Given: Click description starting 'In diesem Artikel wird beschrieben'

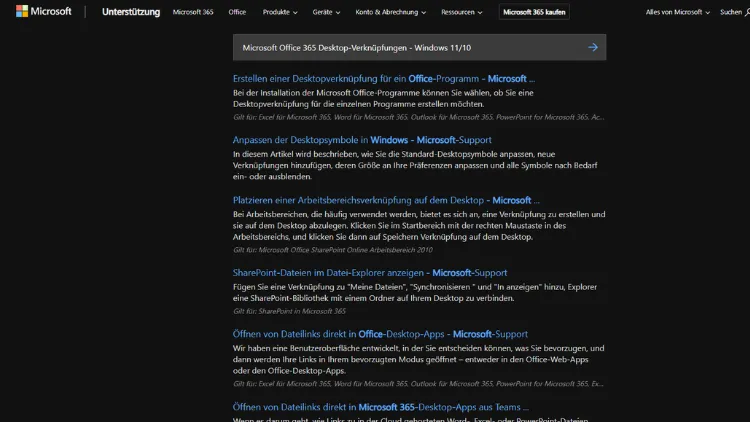Looking at the screenshot, I should point(415,165).
